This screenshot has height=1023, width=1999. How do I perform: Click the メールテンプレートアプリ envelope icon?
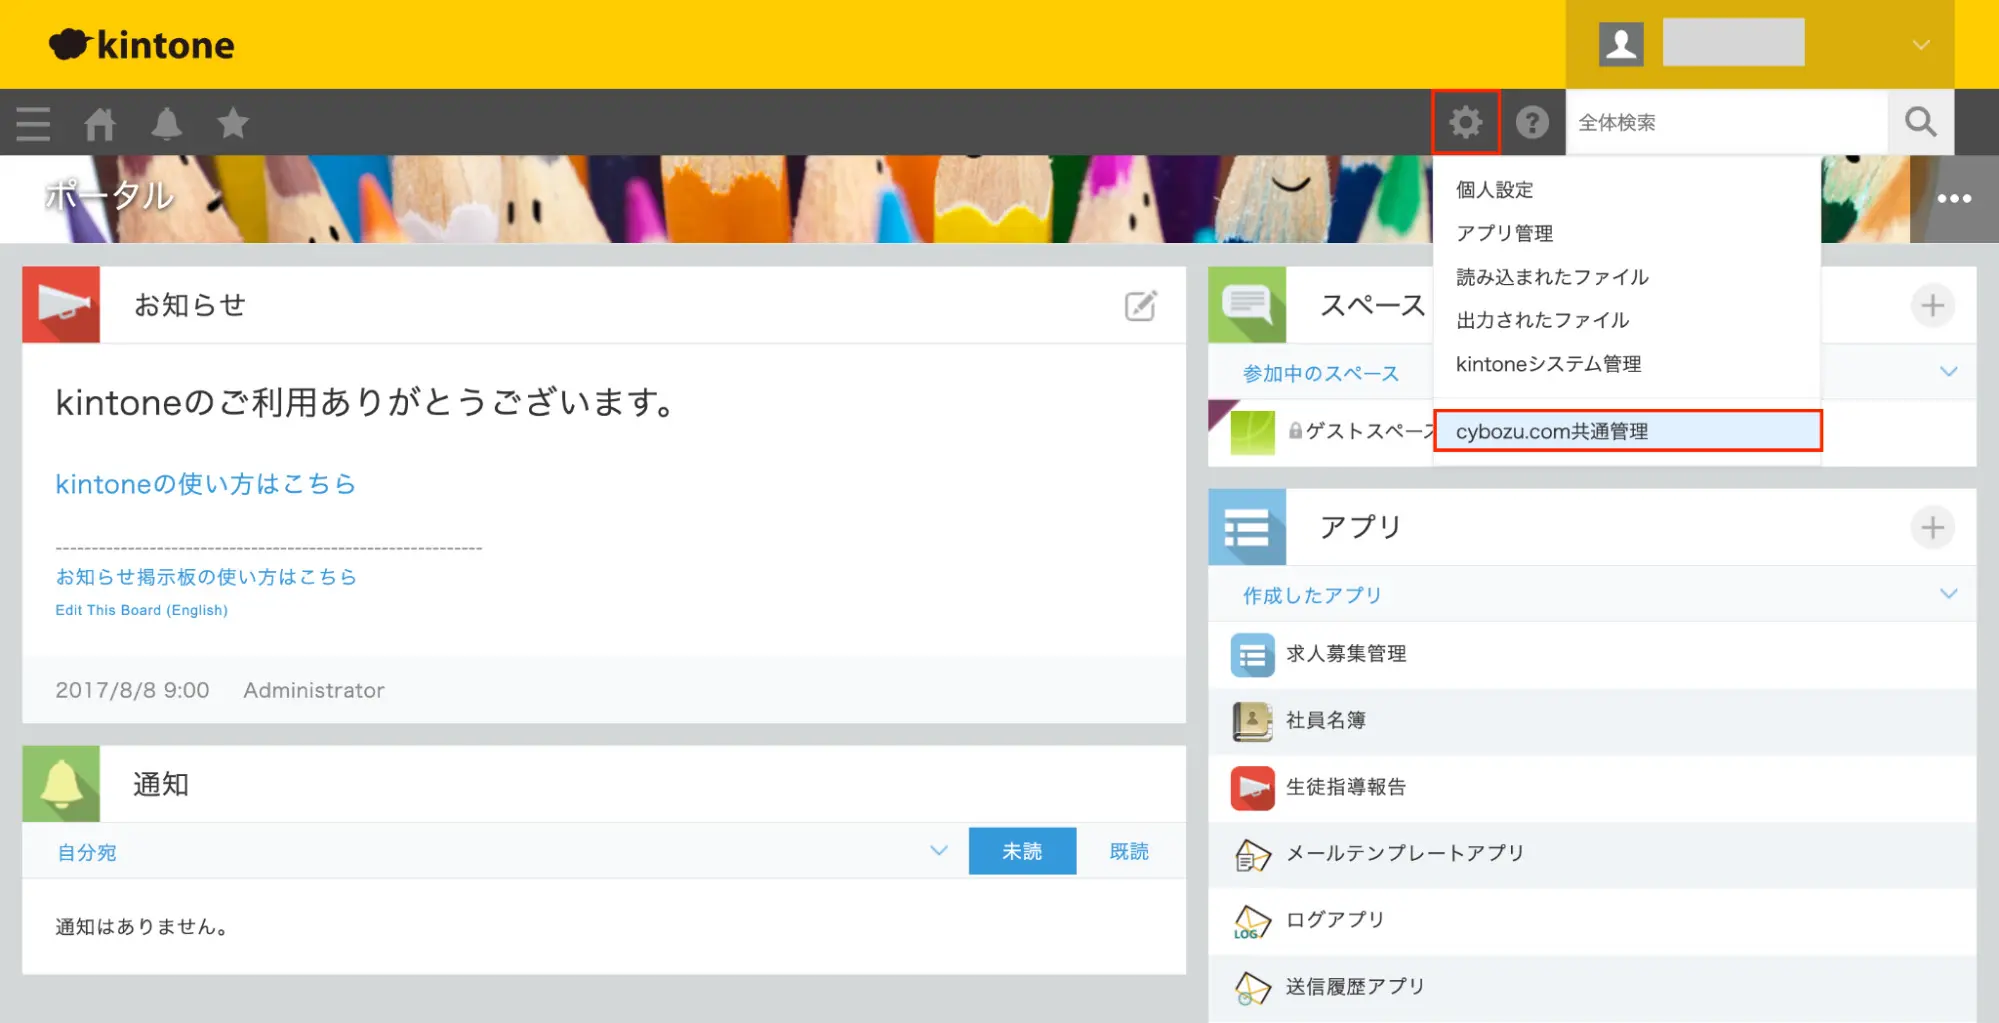pos(1252,854)
